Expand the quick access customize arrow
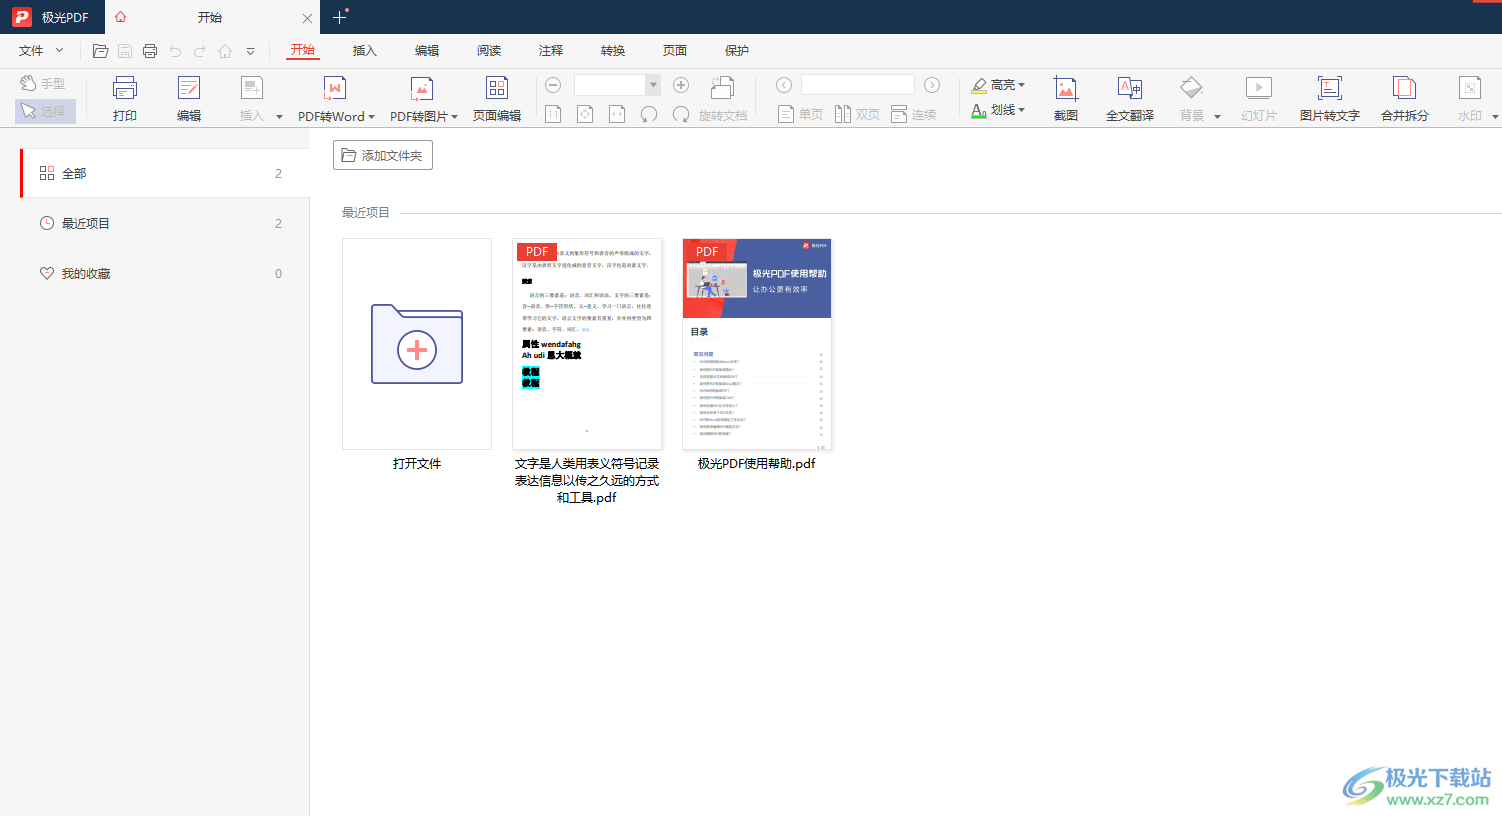This screenshot has width=1502, height=816. pyautogui.click(x=250, y=51)
